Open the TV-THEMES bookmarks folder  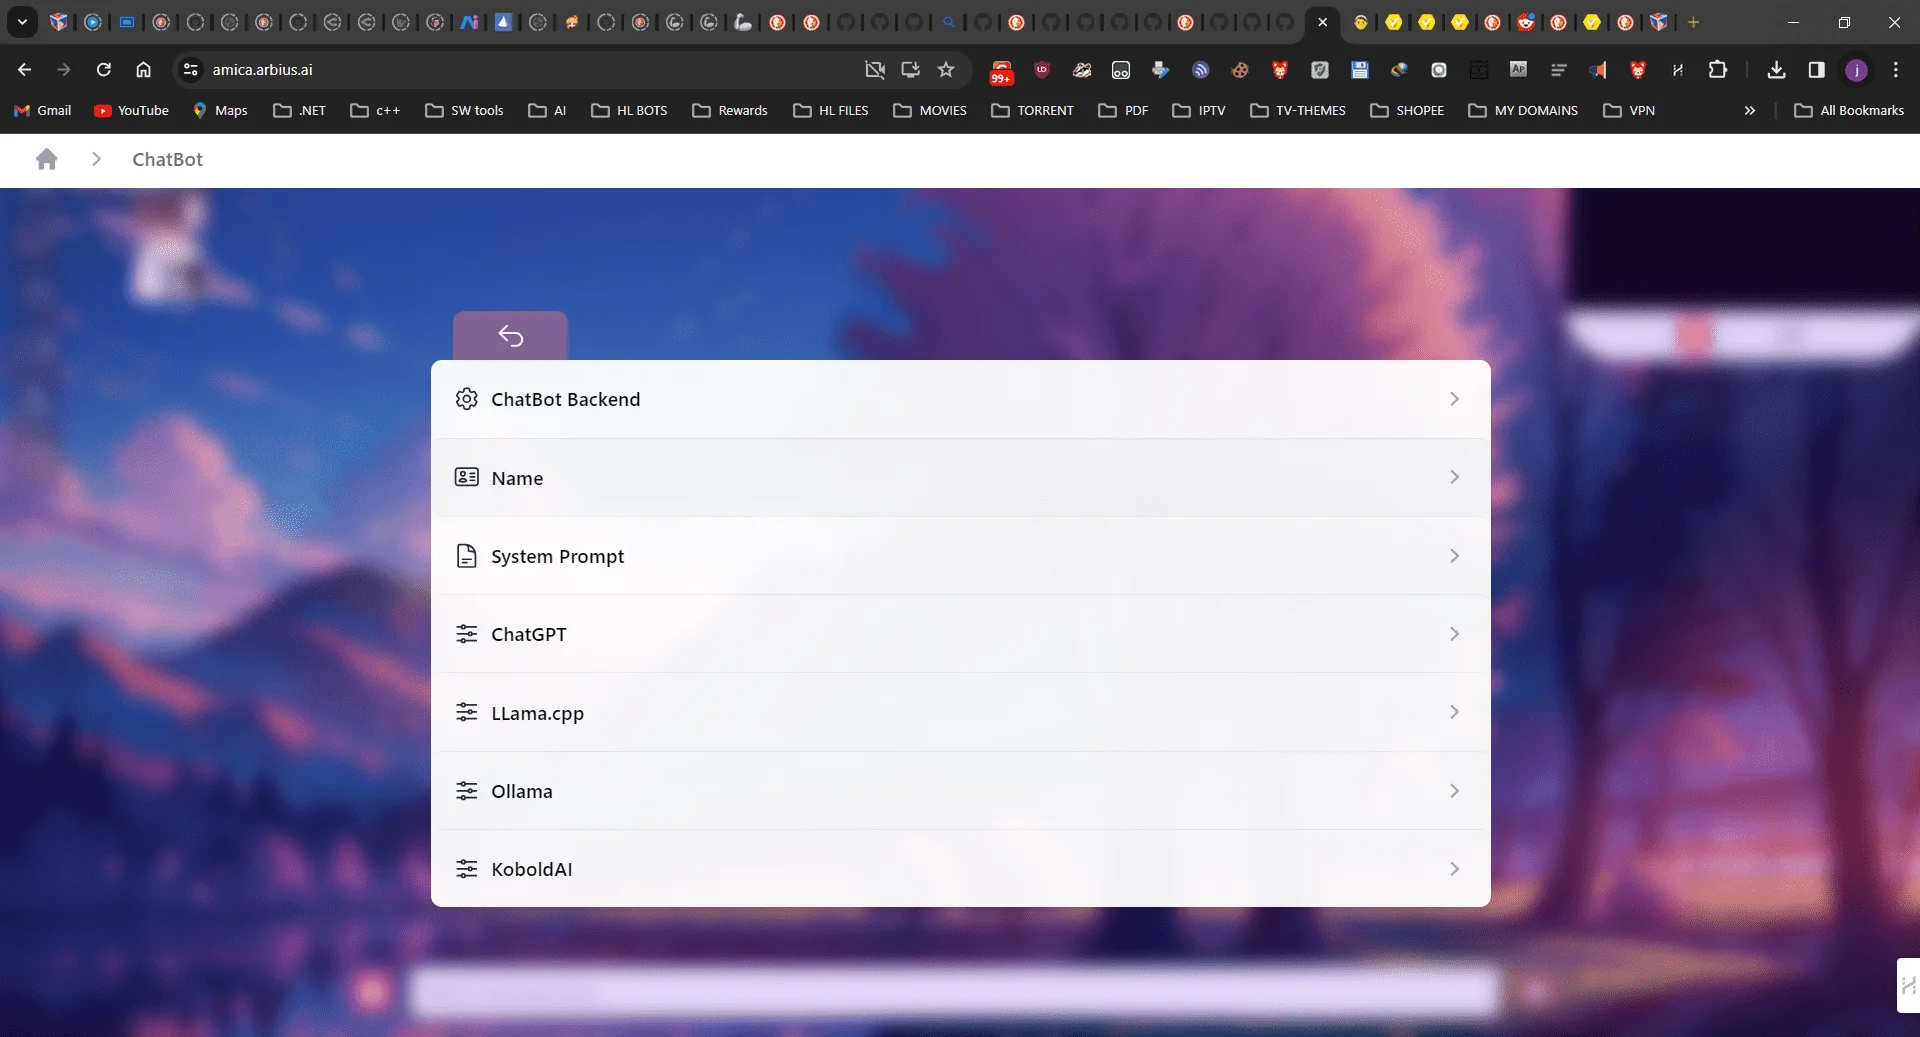pos(1298,110)
